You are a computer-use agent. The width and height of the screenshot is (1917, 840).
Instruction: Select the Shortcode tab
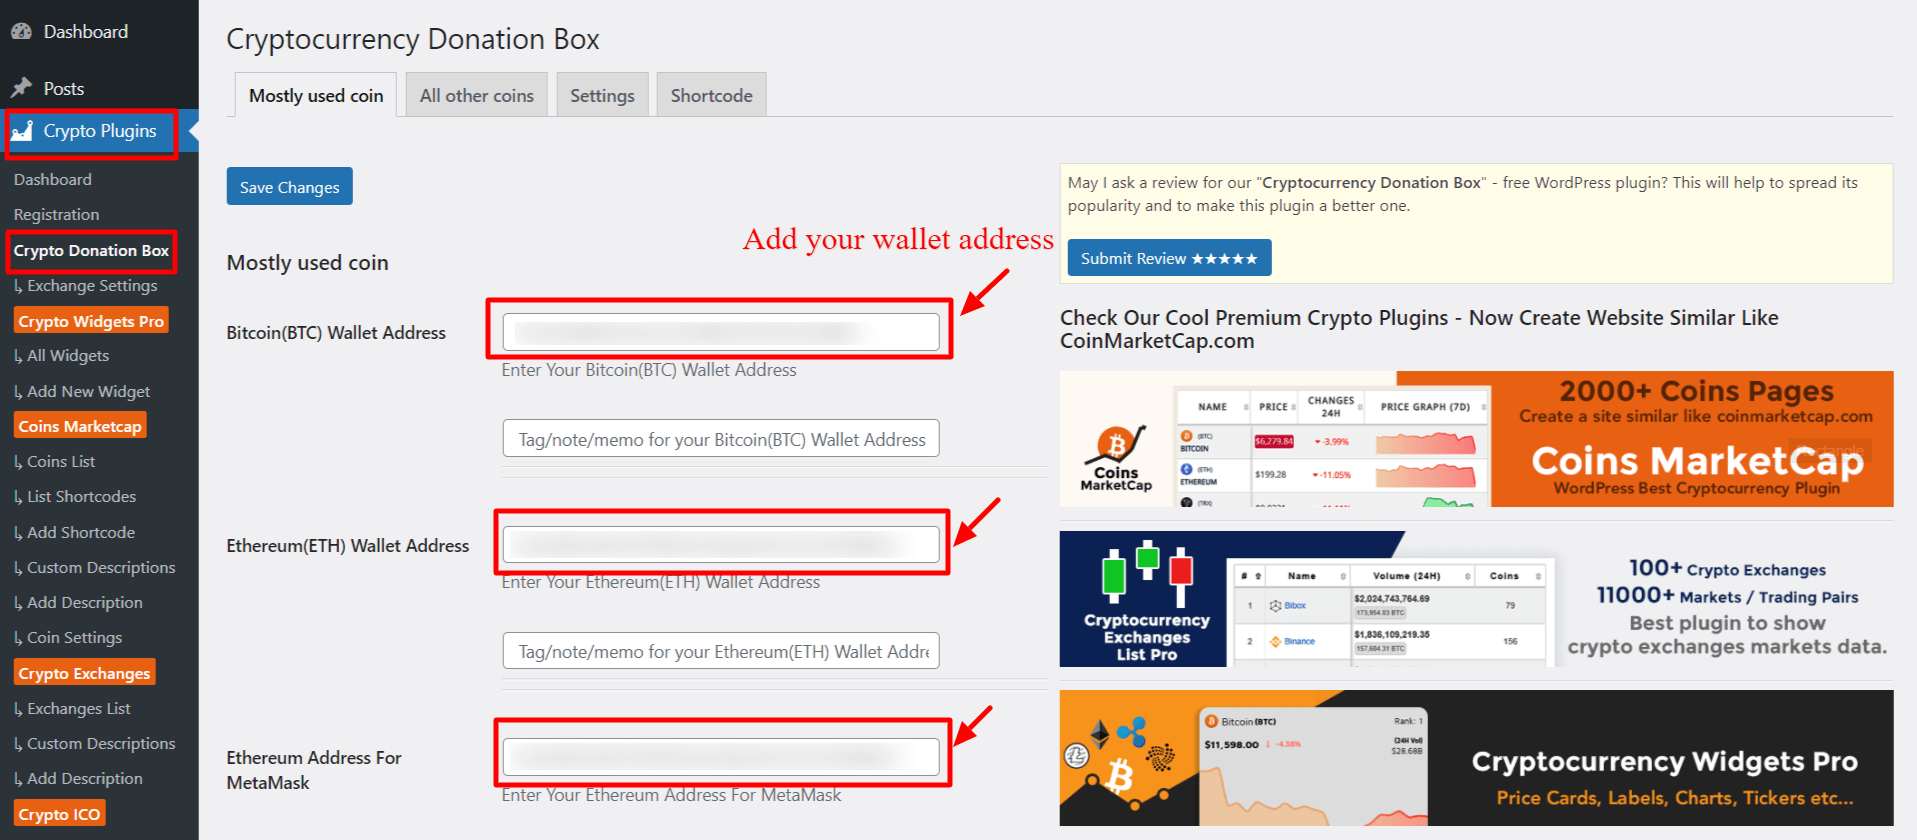711,96
